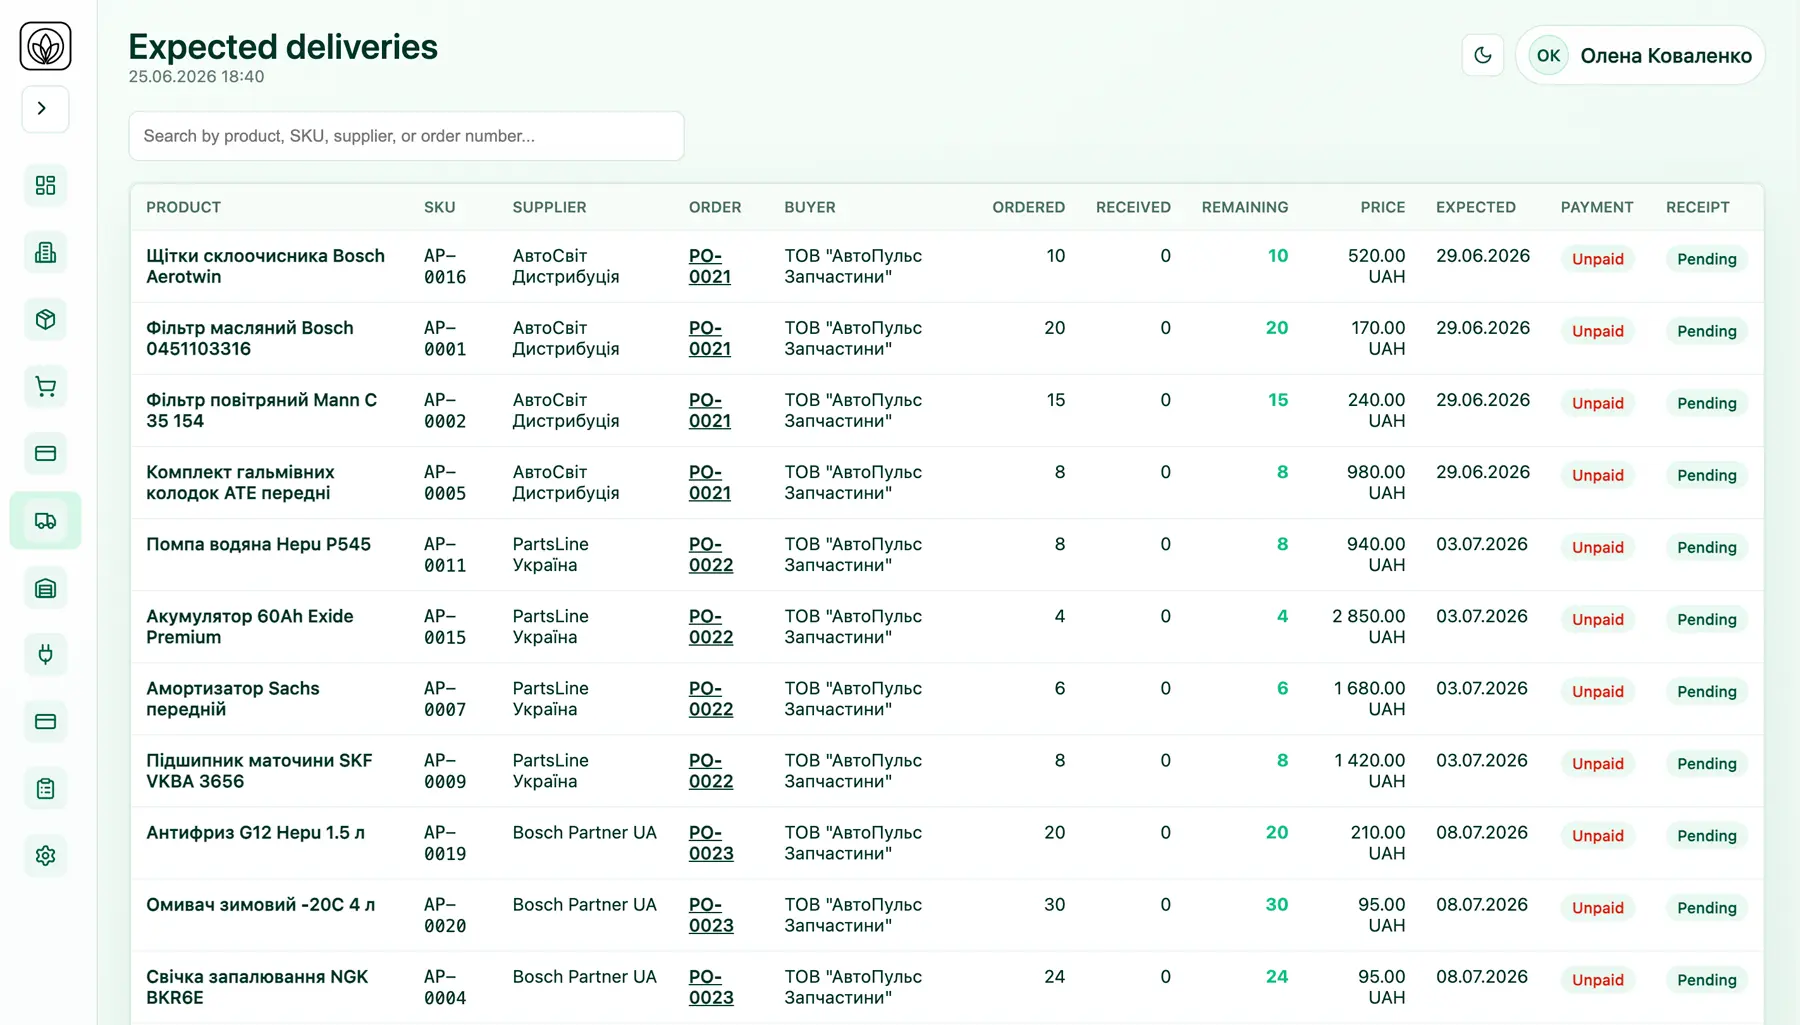Click supplier PartsLine Україна in Підшипник row

pos(550,770)
